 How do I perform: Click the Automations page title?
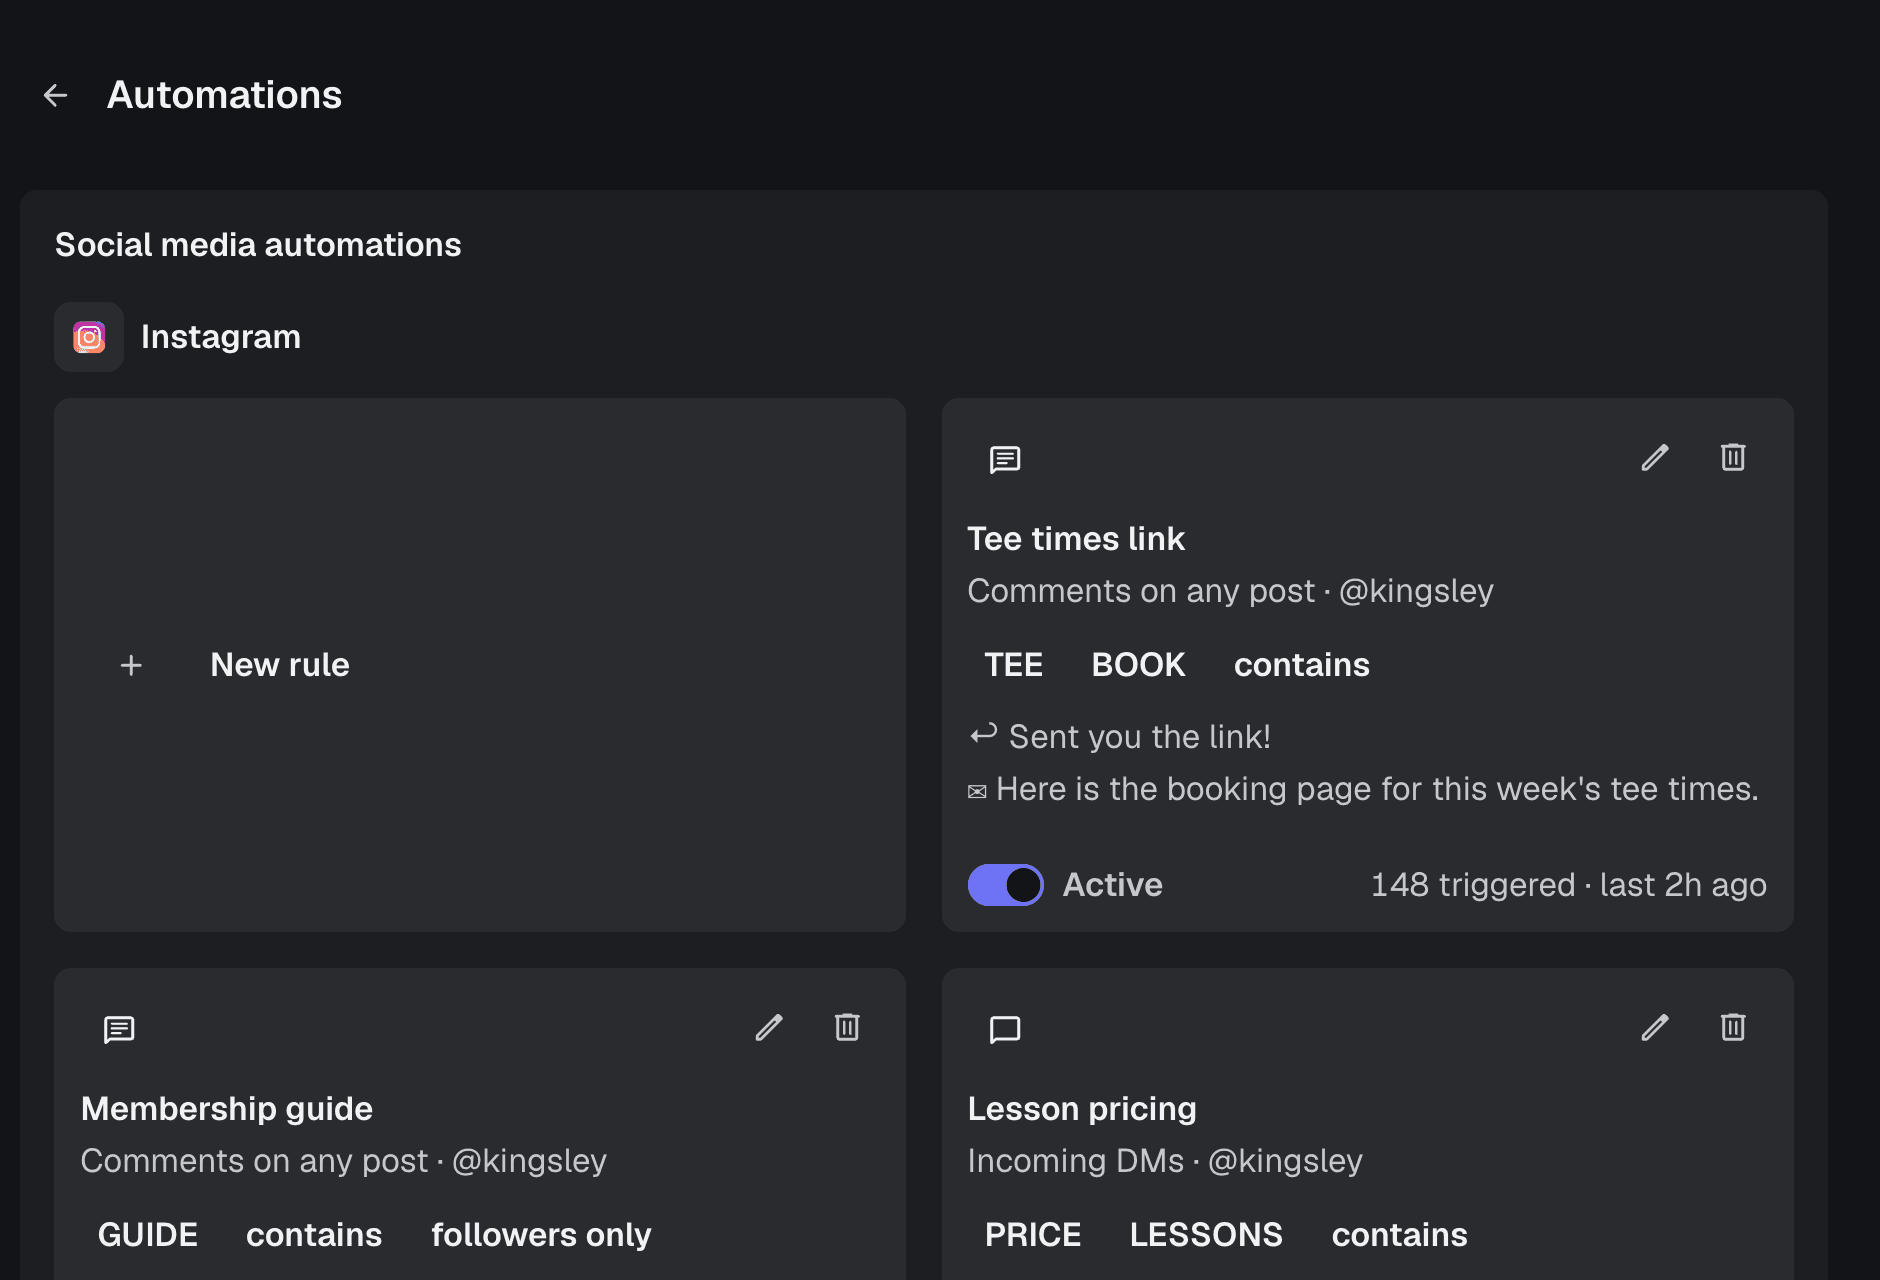pyautogui.click(x=225, y=95)
